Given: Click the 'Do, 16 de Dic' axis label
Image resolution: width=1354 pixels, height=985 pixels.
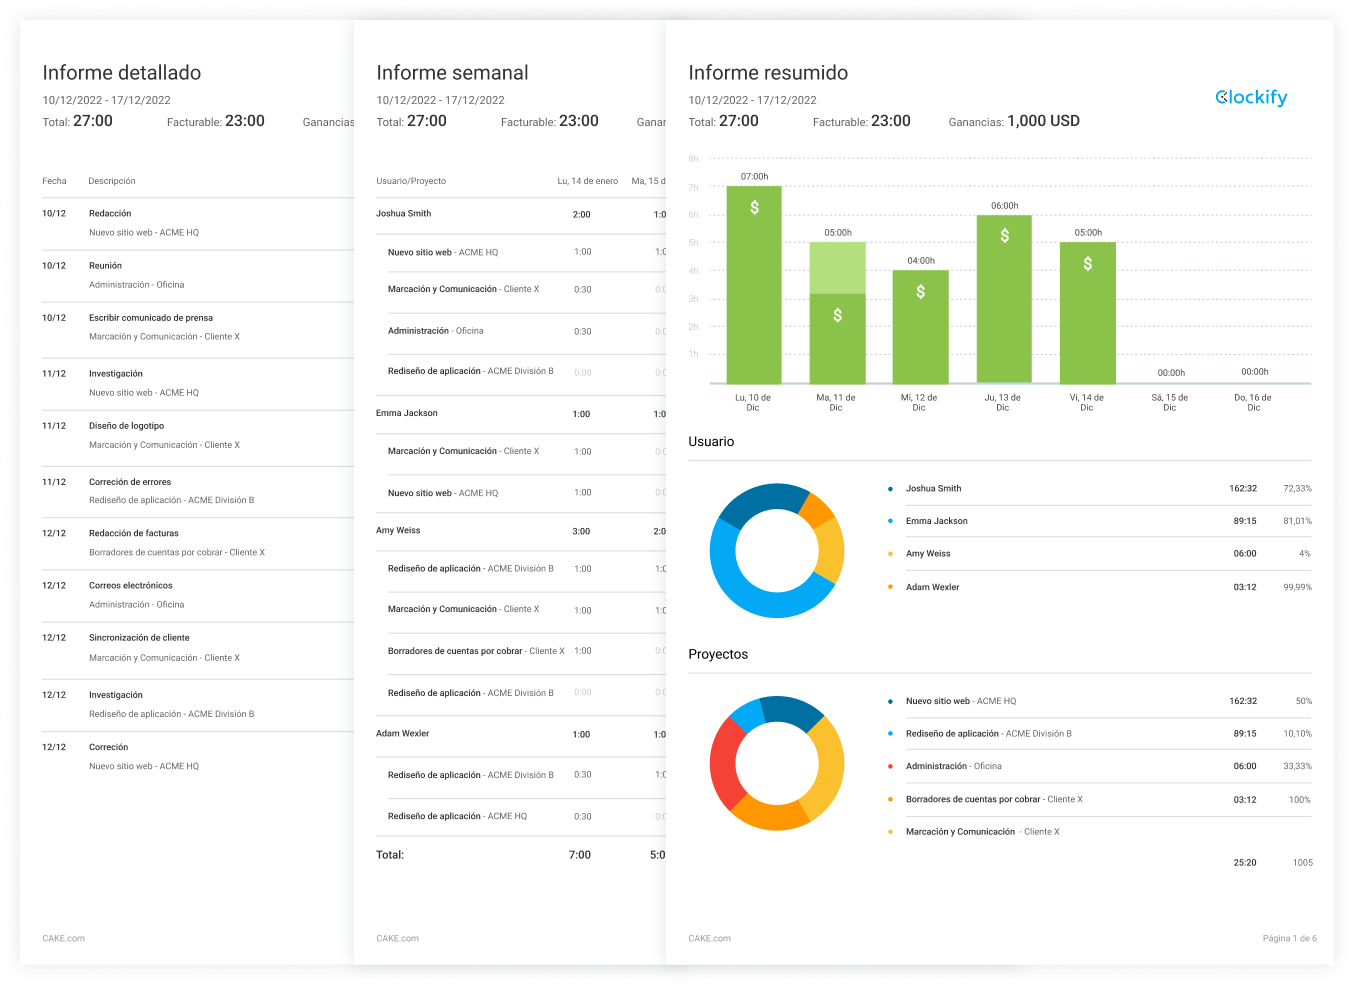Looking at the screenshot, I should click(x=1253, y=402).
